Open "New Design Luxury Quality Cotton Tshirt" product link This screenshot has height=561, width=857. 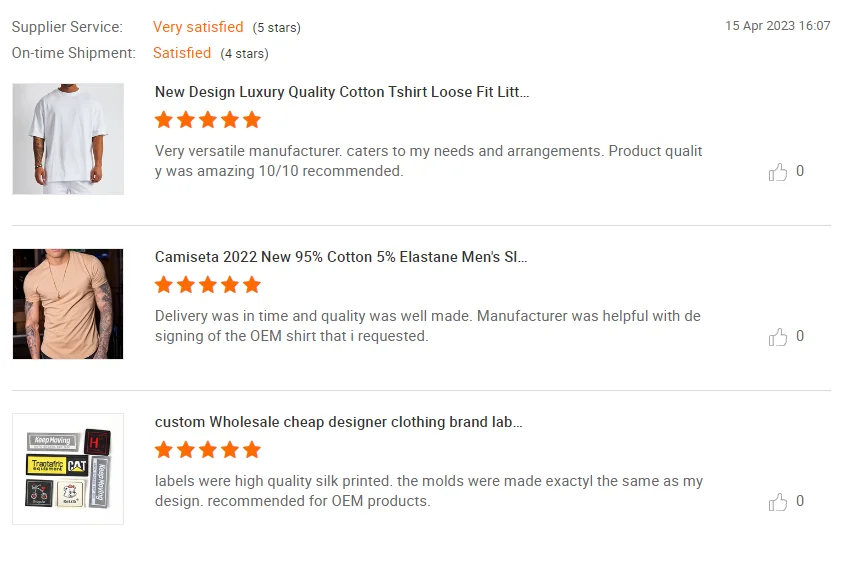[x=342, y=92]
